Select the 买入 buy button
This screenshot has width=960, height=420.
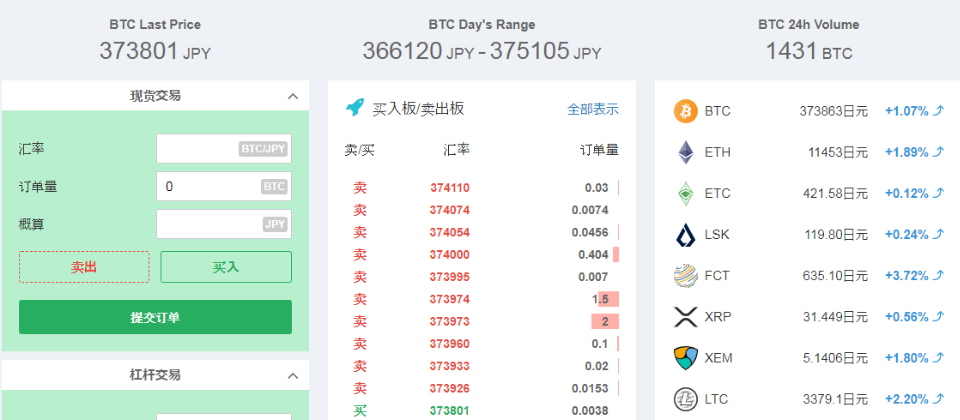pyautogui.click(x=226, y=267)
